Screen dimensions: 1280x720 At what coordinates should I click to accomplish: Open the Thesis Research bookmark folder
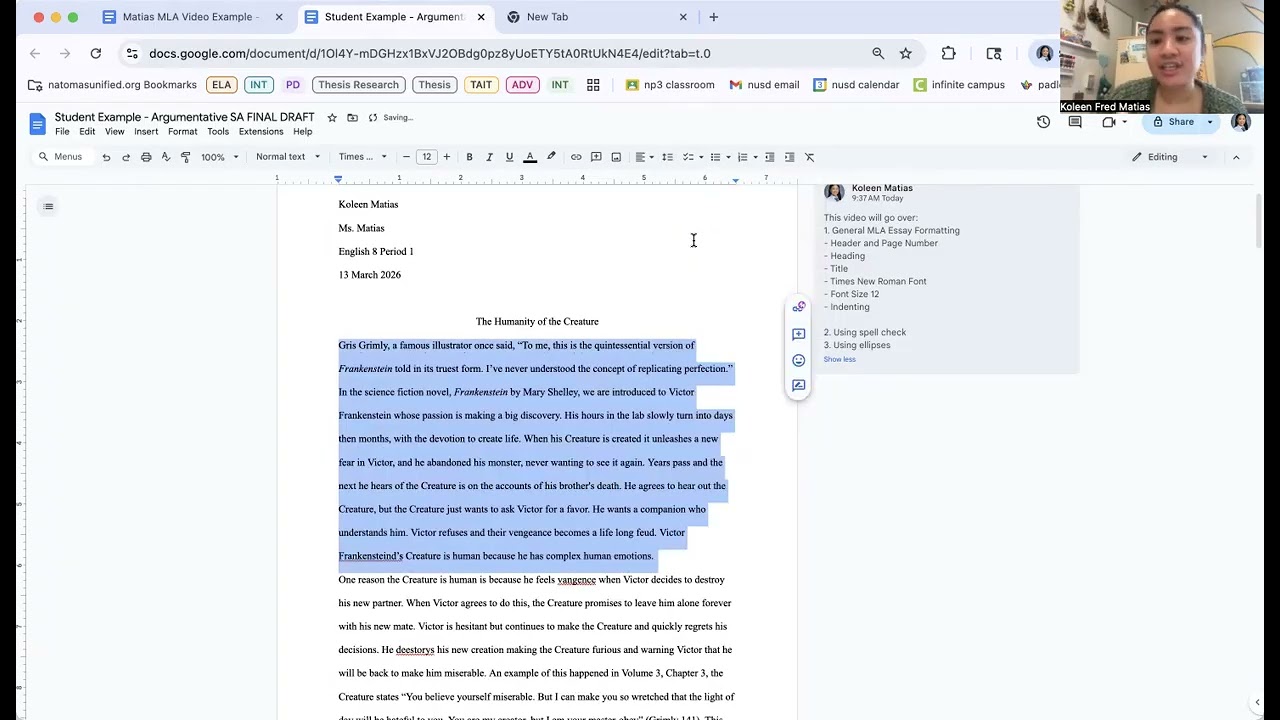click(358, 85)
